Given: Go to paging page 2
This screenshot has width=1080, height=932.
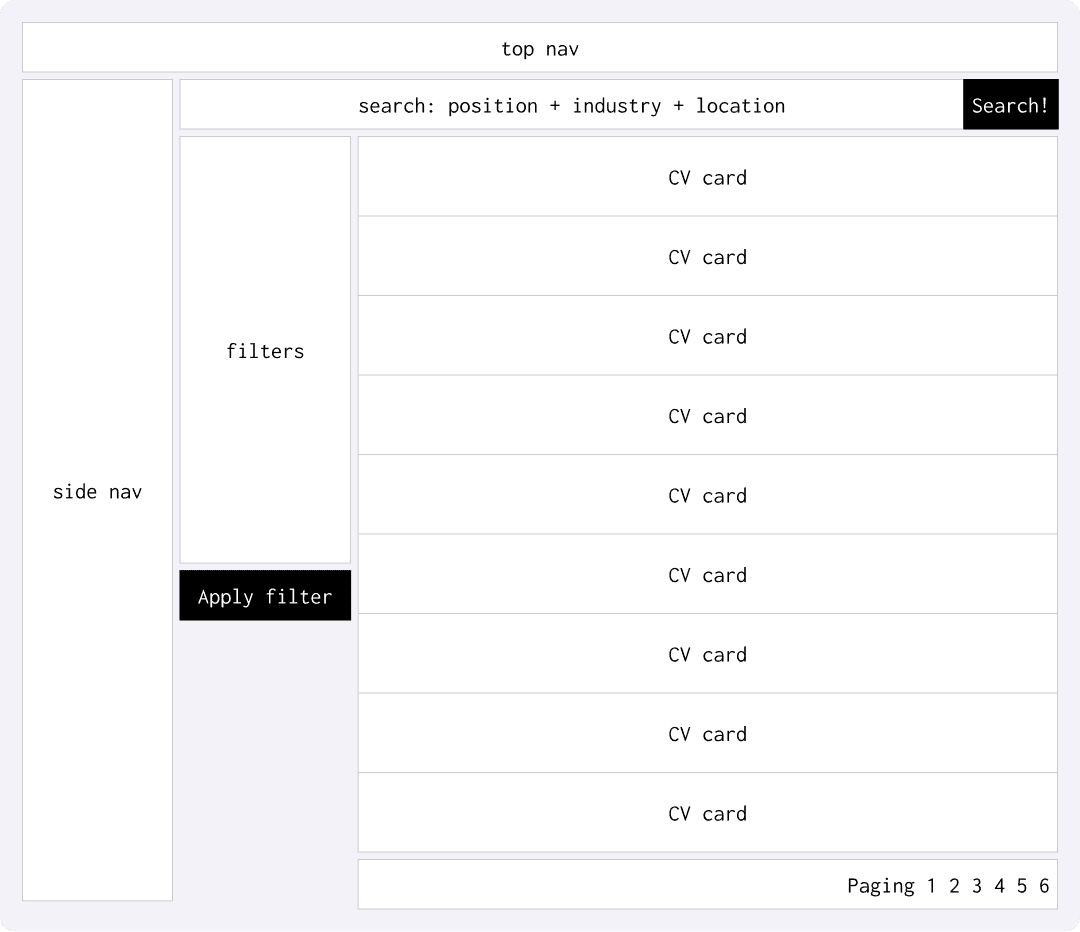Looking at the screenshot, I should (954, 886).
